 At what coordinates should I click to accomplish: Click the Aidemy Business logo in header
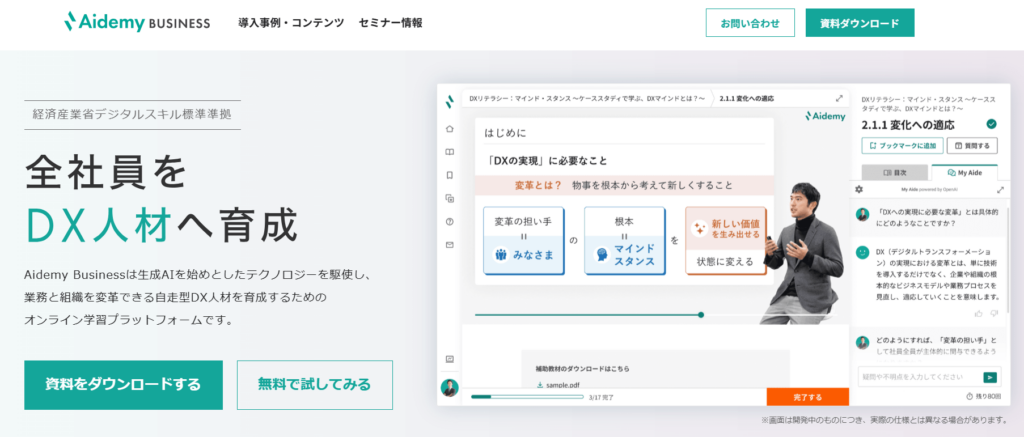137,22
